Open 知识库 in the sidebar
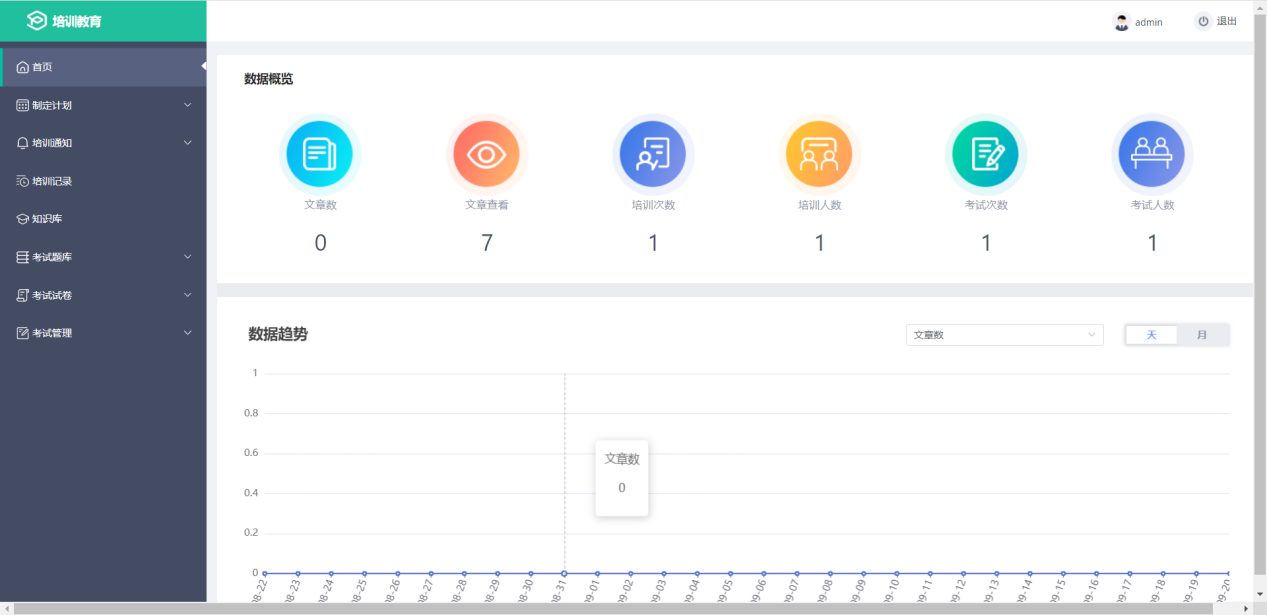1267x615 pixels. [x=47, y=219]
